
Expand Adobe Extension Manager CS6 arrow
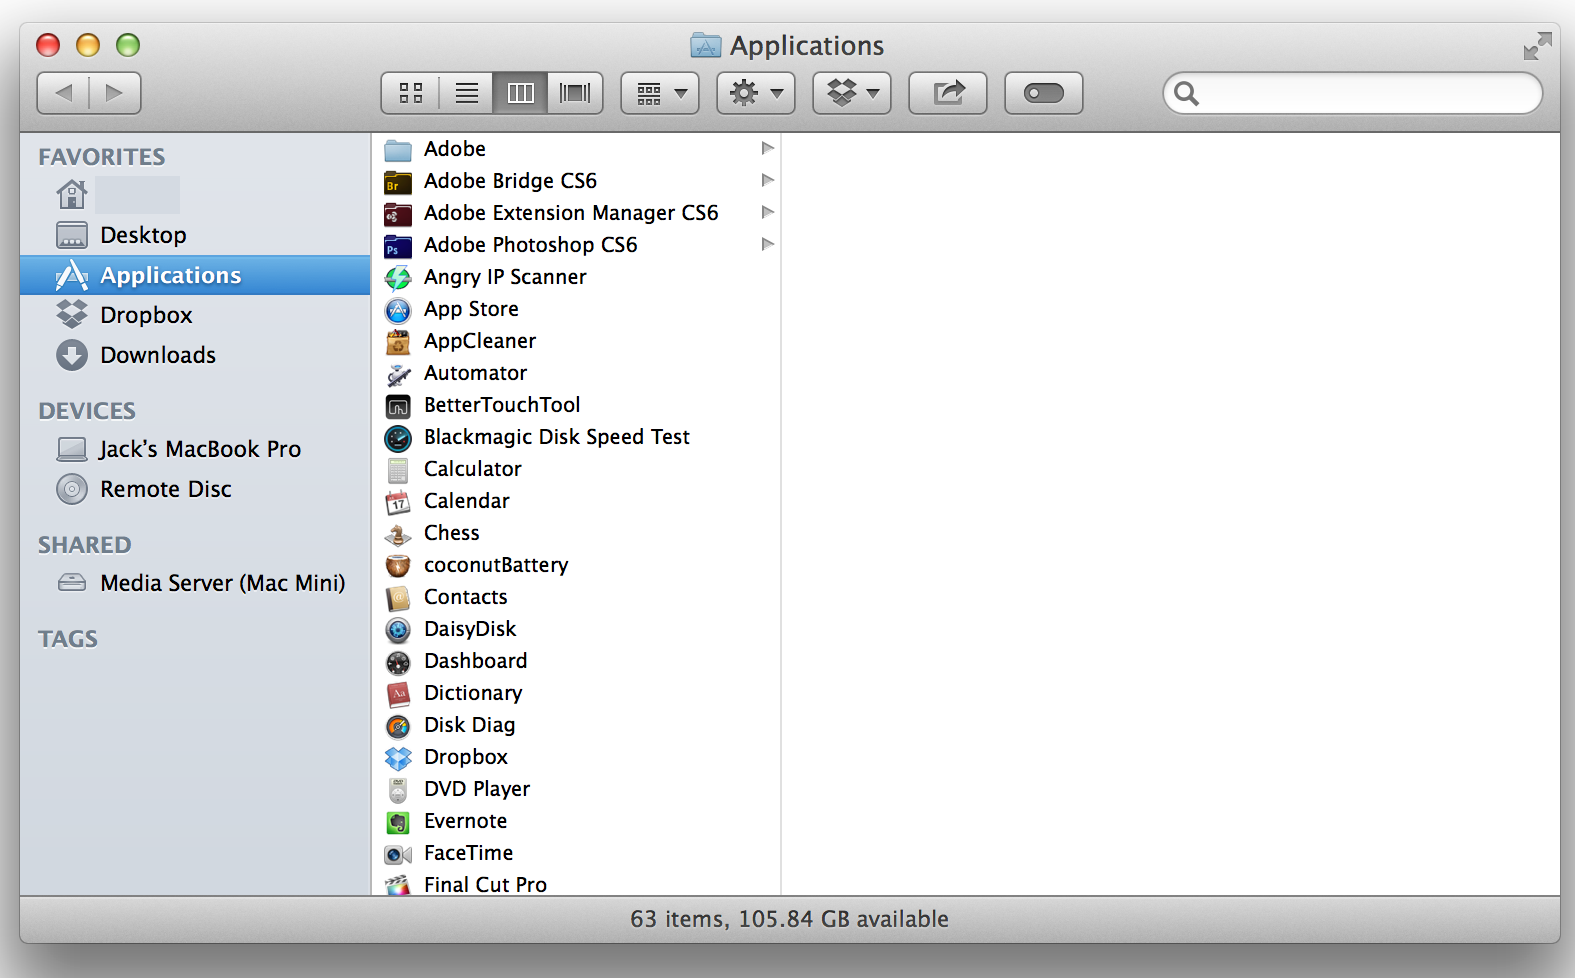coord(768,212)
